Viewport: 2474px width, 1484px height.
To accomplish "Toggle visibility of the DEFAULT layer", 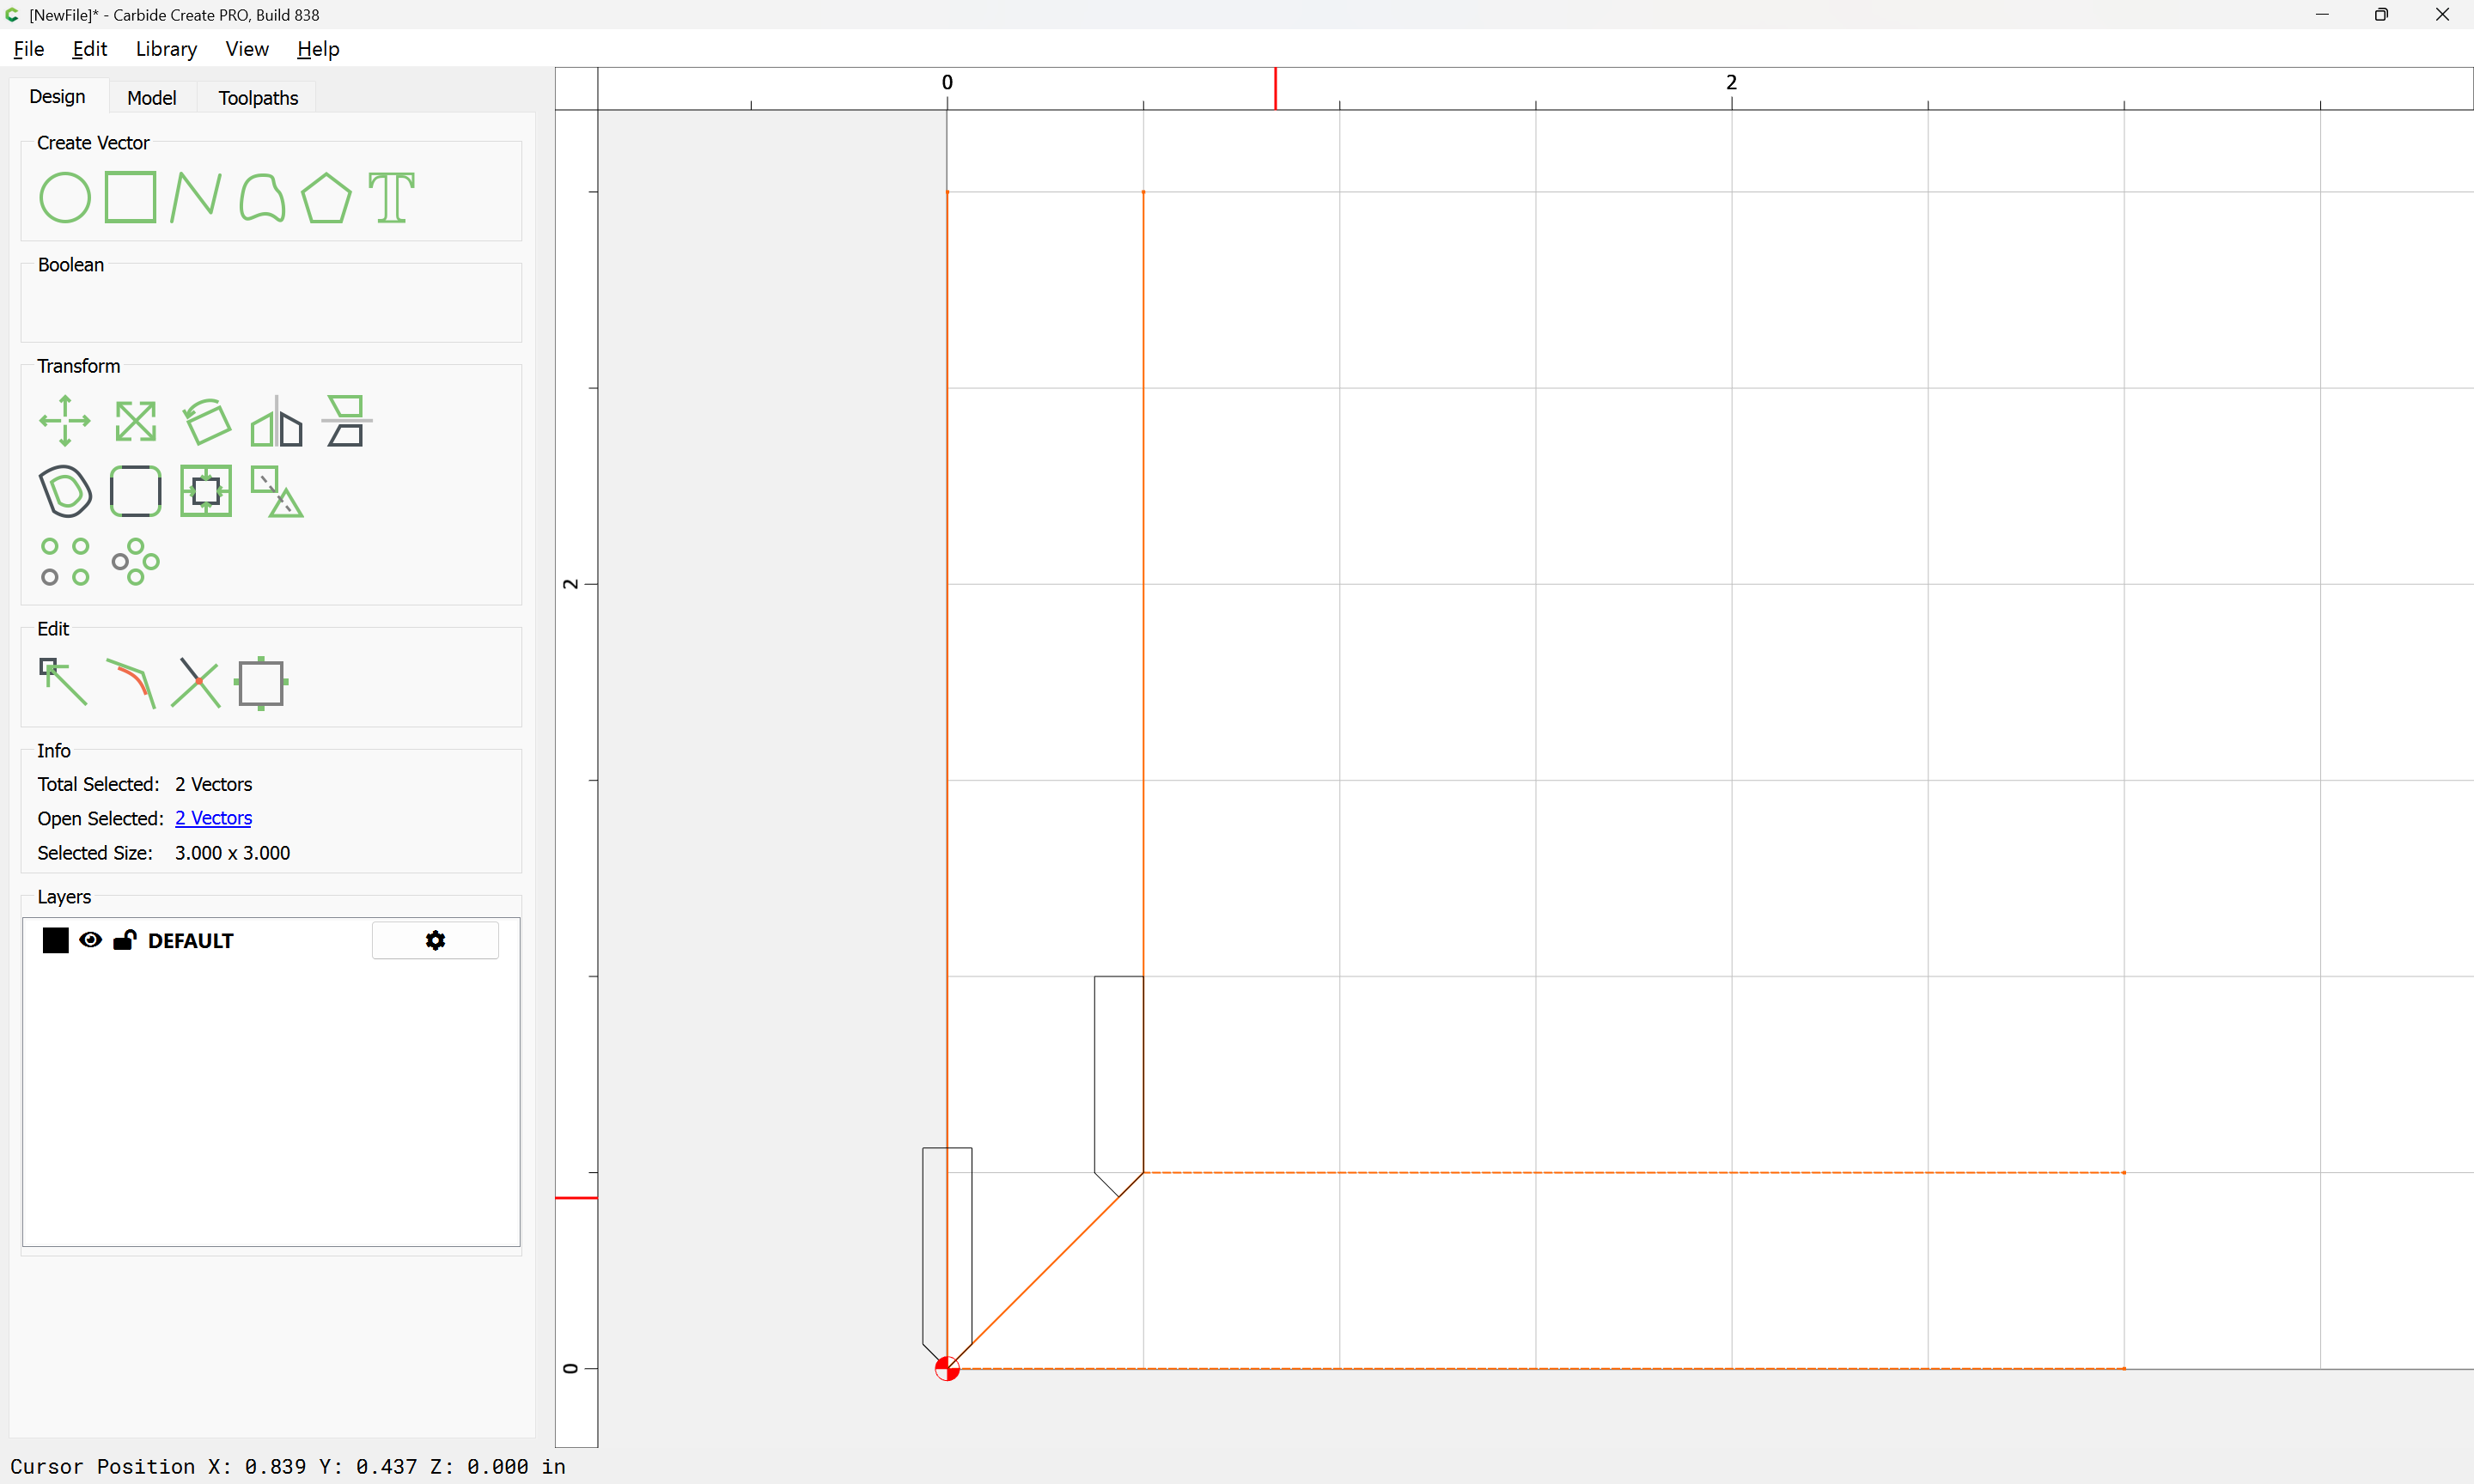I will point(90,940).
